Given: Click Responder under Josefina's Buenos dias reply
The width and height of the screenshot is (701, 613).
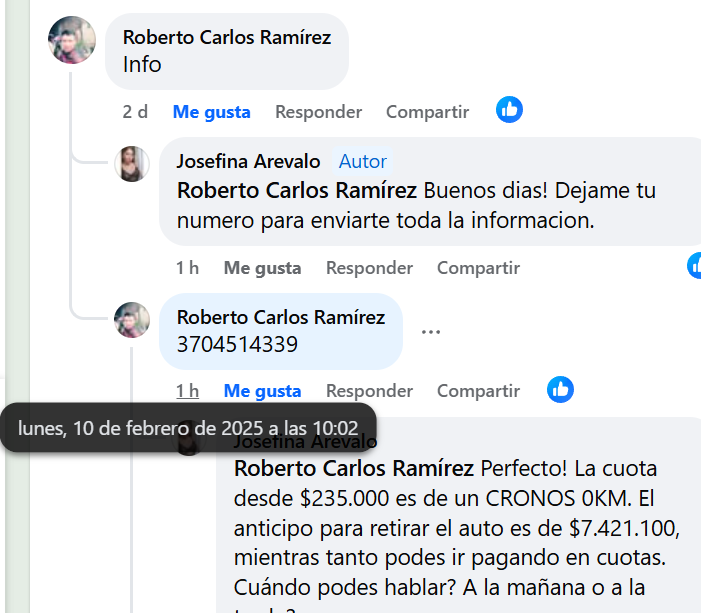Looking at the screenshot, I should tap(369, 268).
